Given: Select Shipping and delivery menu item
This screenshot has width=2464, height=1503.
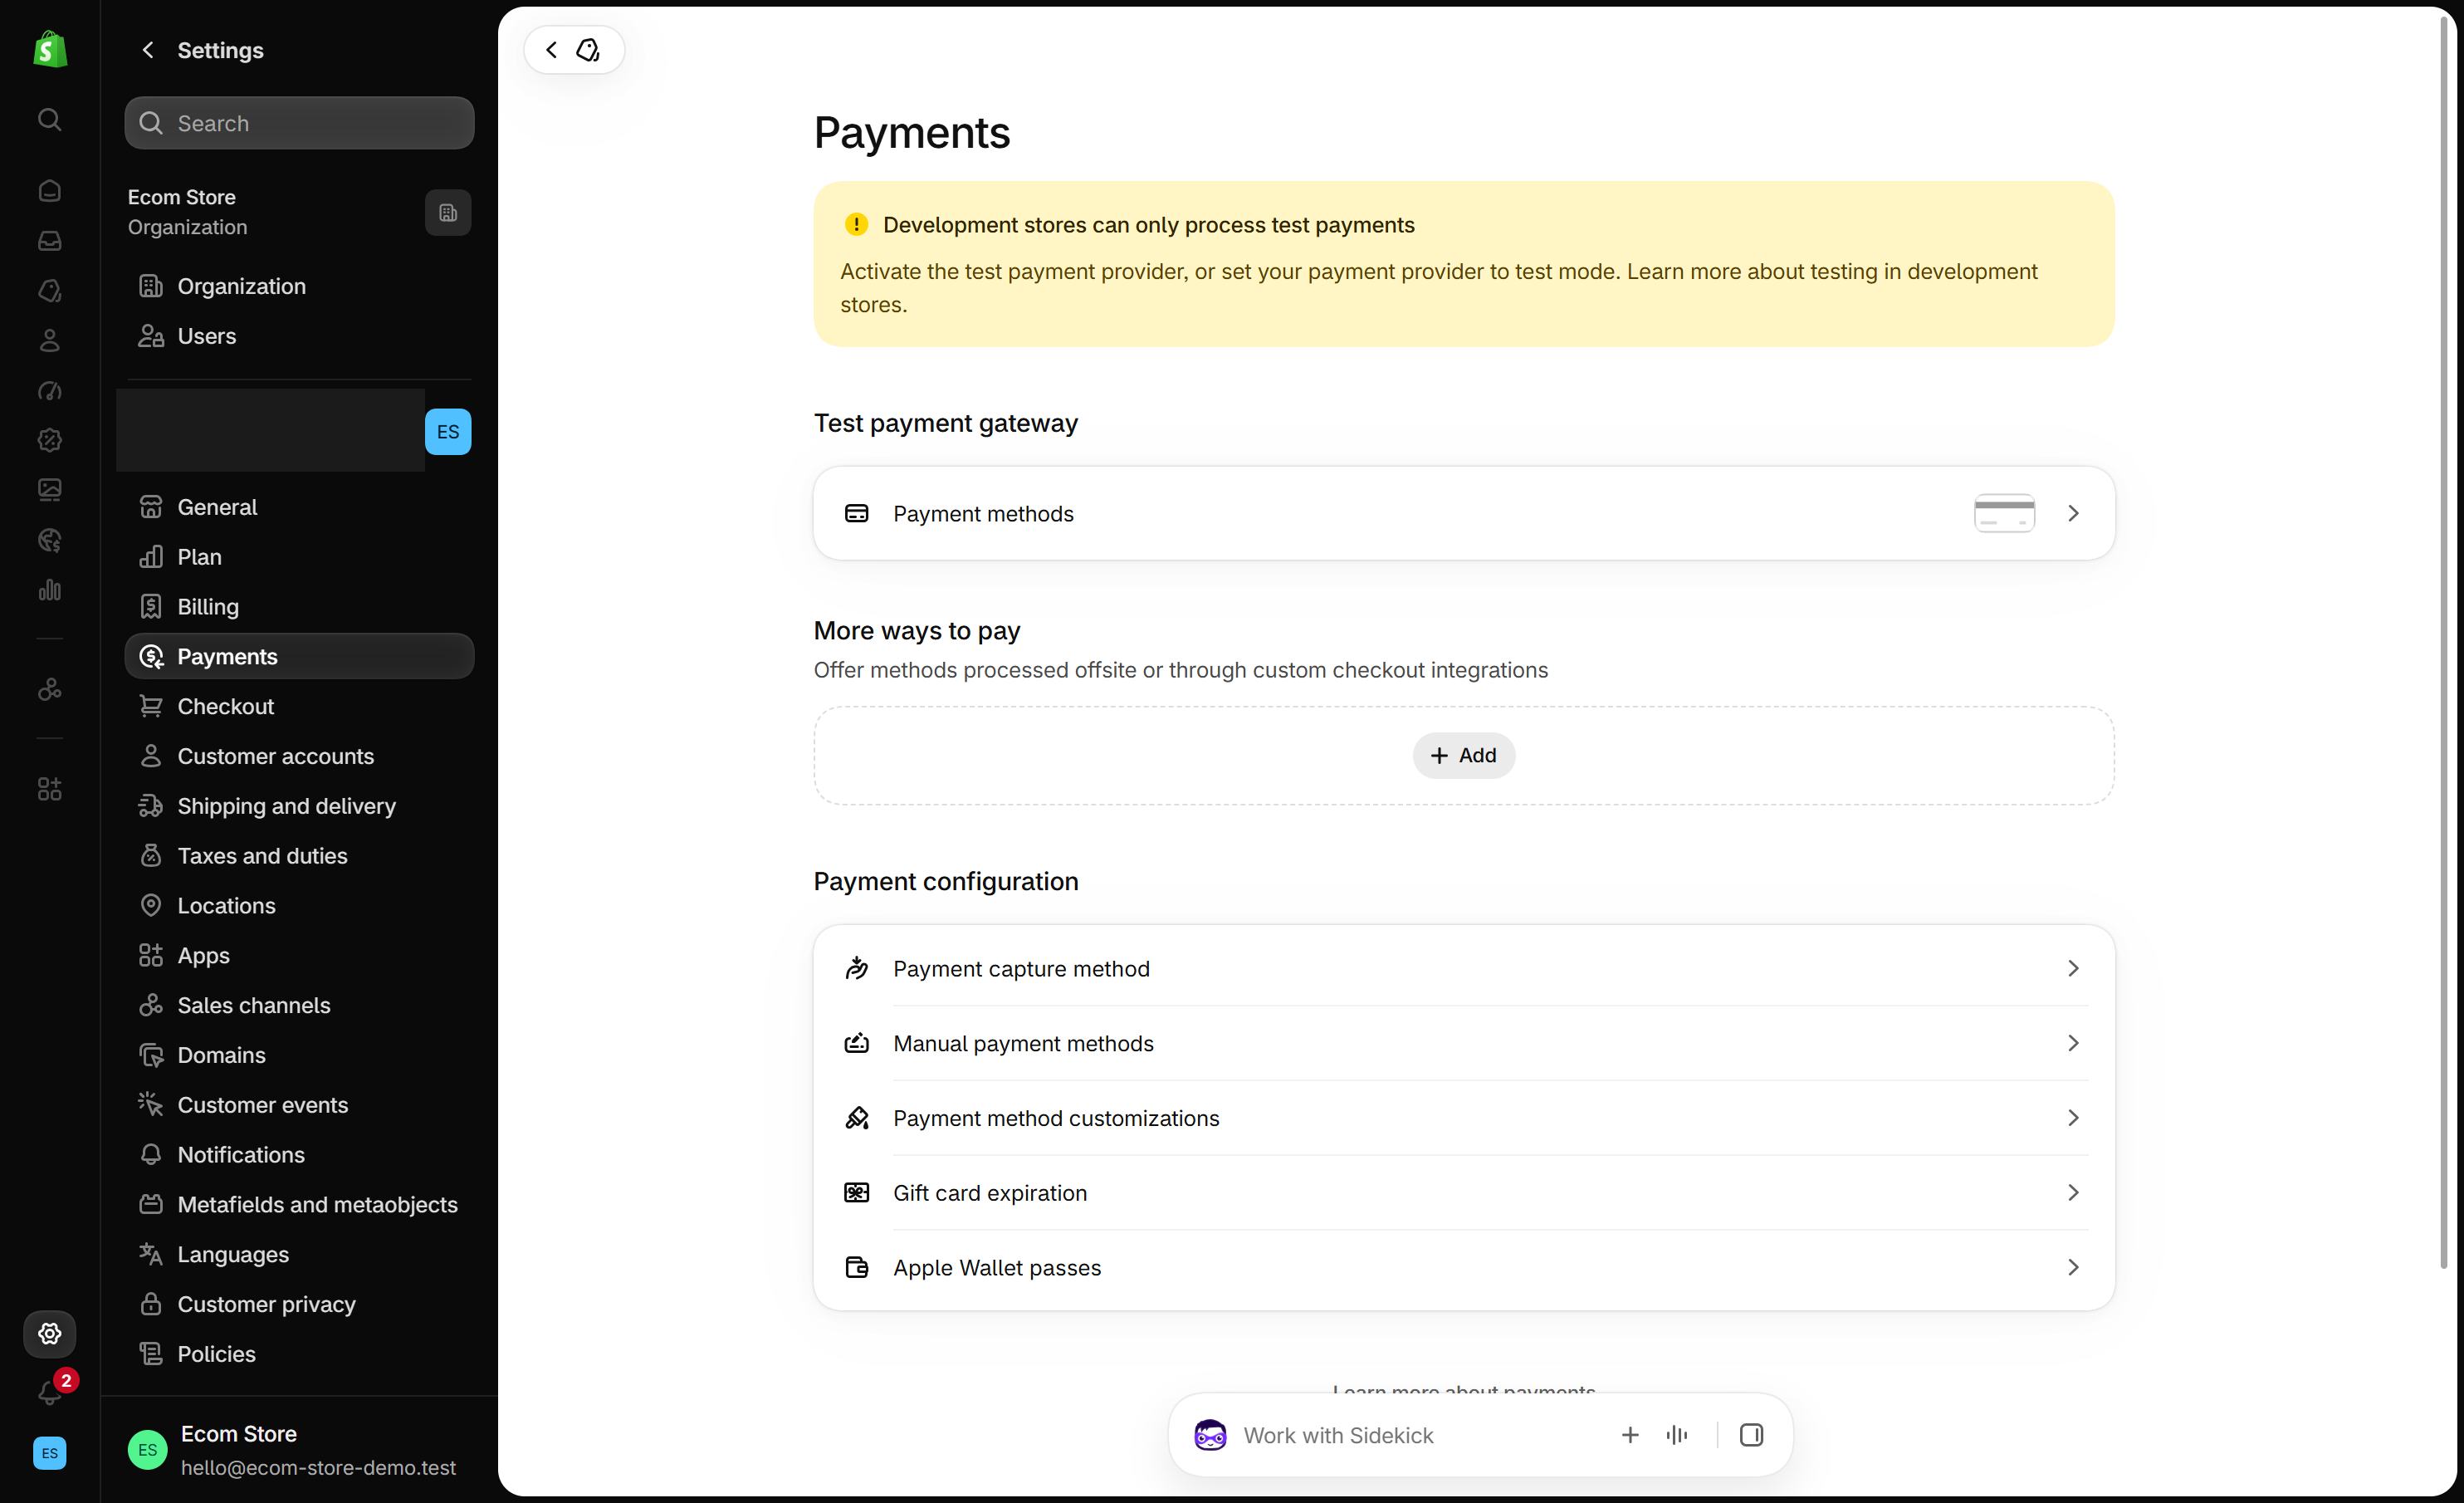Looking at the screenshot, I should (x=299, y=806).
